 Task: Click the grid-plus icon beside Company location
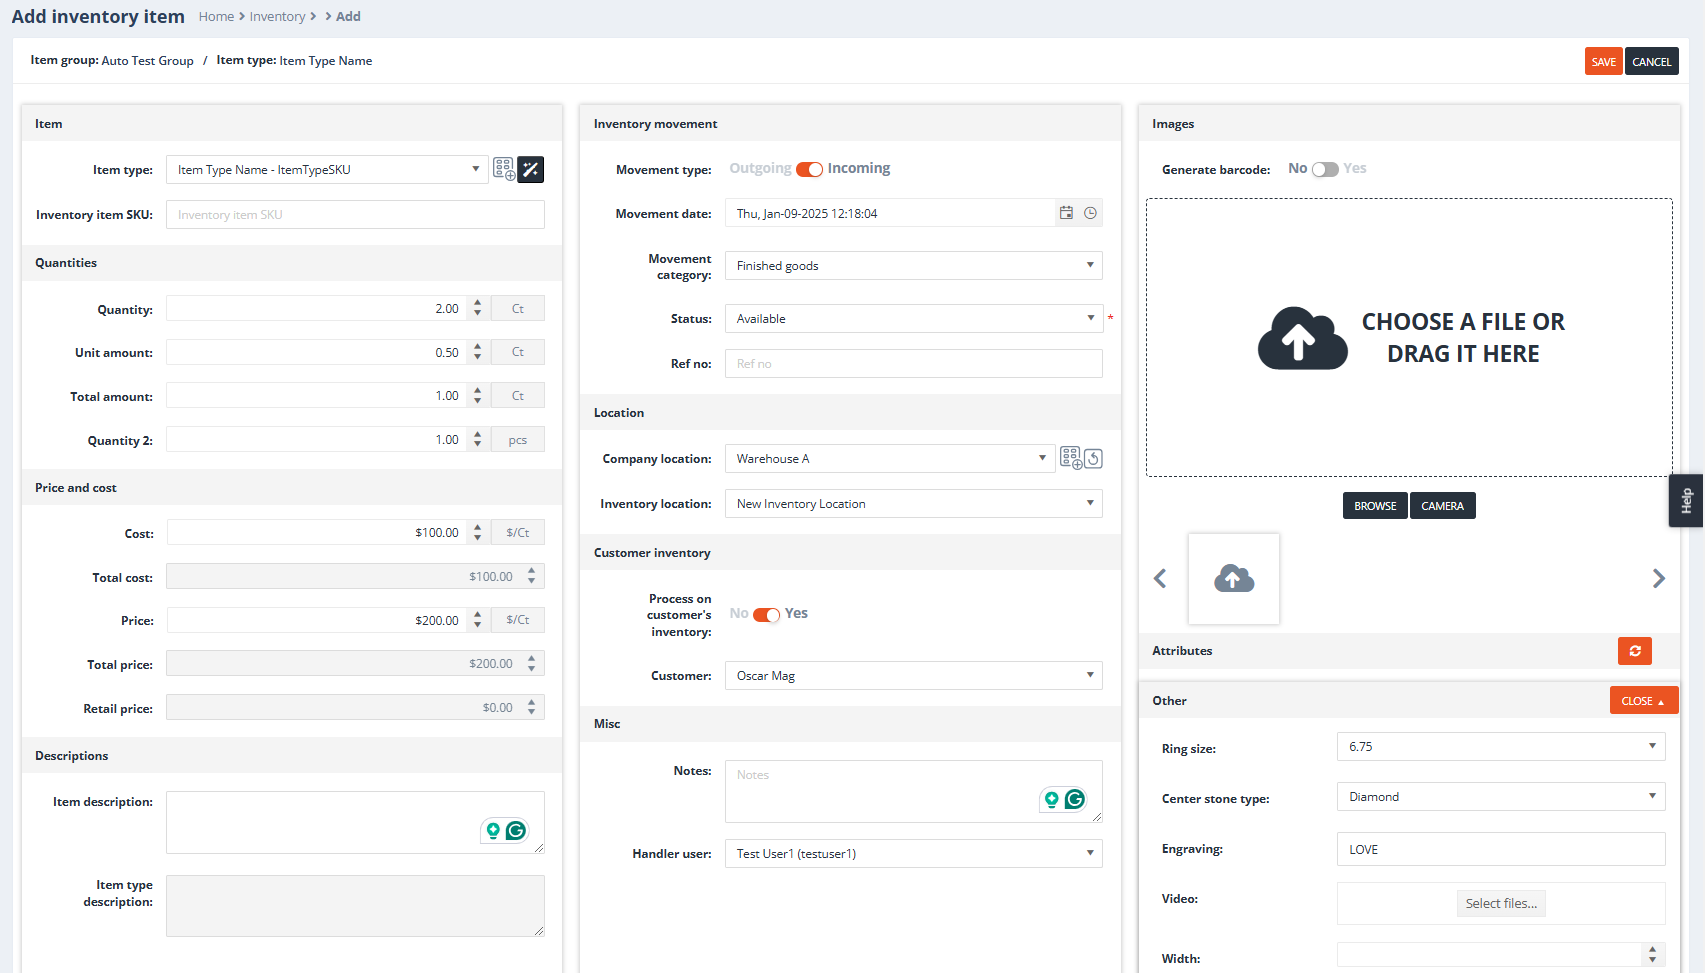[1070, 458]
